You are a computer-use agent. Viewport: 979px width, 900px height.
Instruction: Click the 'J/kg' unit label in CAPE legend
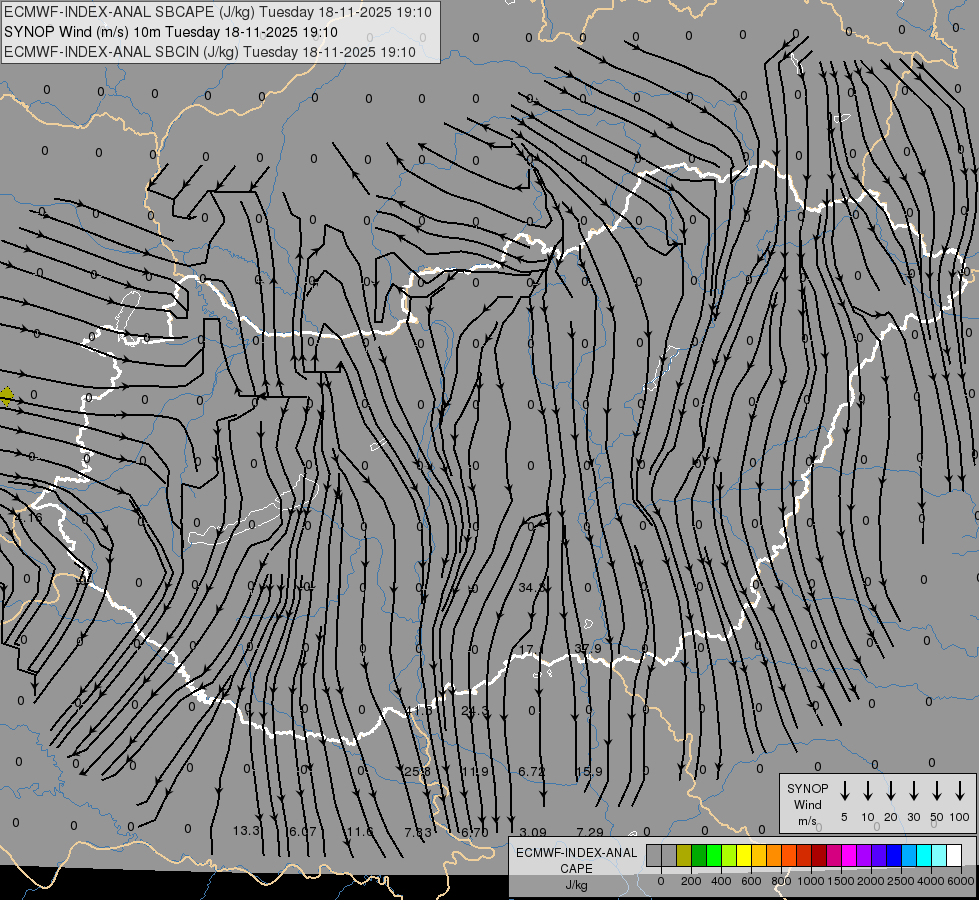coord(576,885)
